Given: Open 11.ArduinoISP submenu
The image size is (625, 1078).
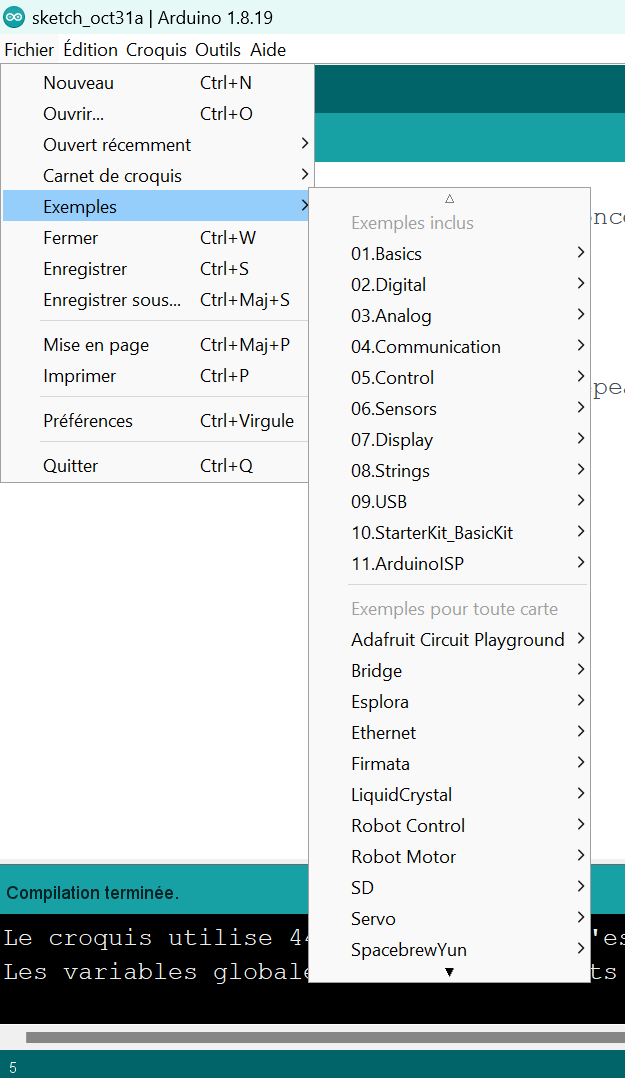Looking at the screenshot, I should click(x=450, y=563).
